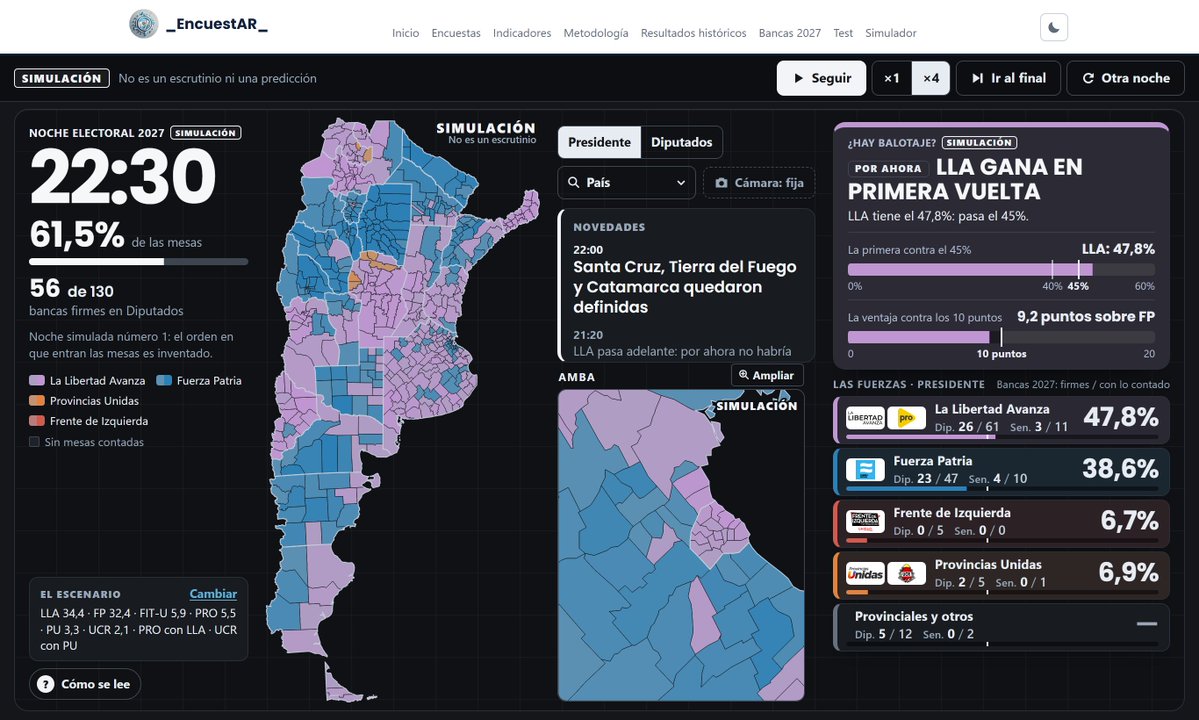Open the Simulador nav item

890,33
